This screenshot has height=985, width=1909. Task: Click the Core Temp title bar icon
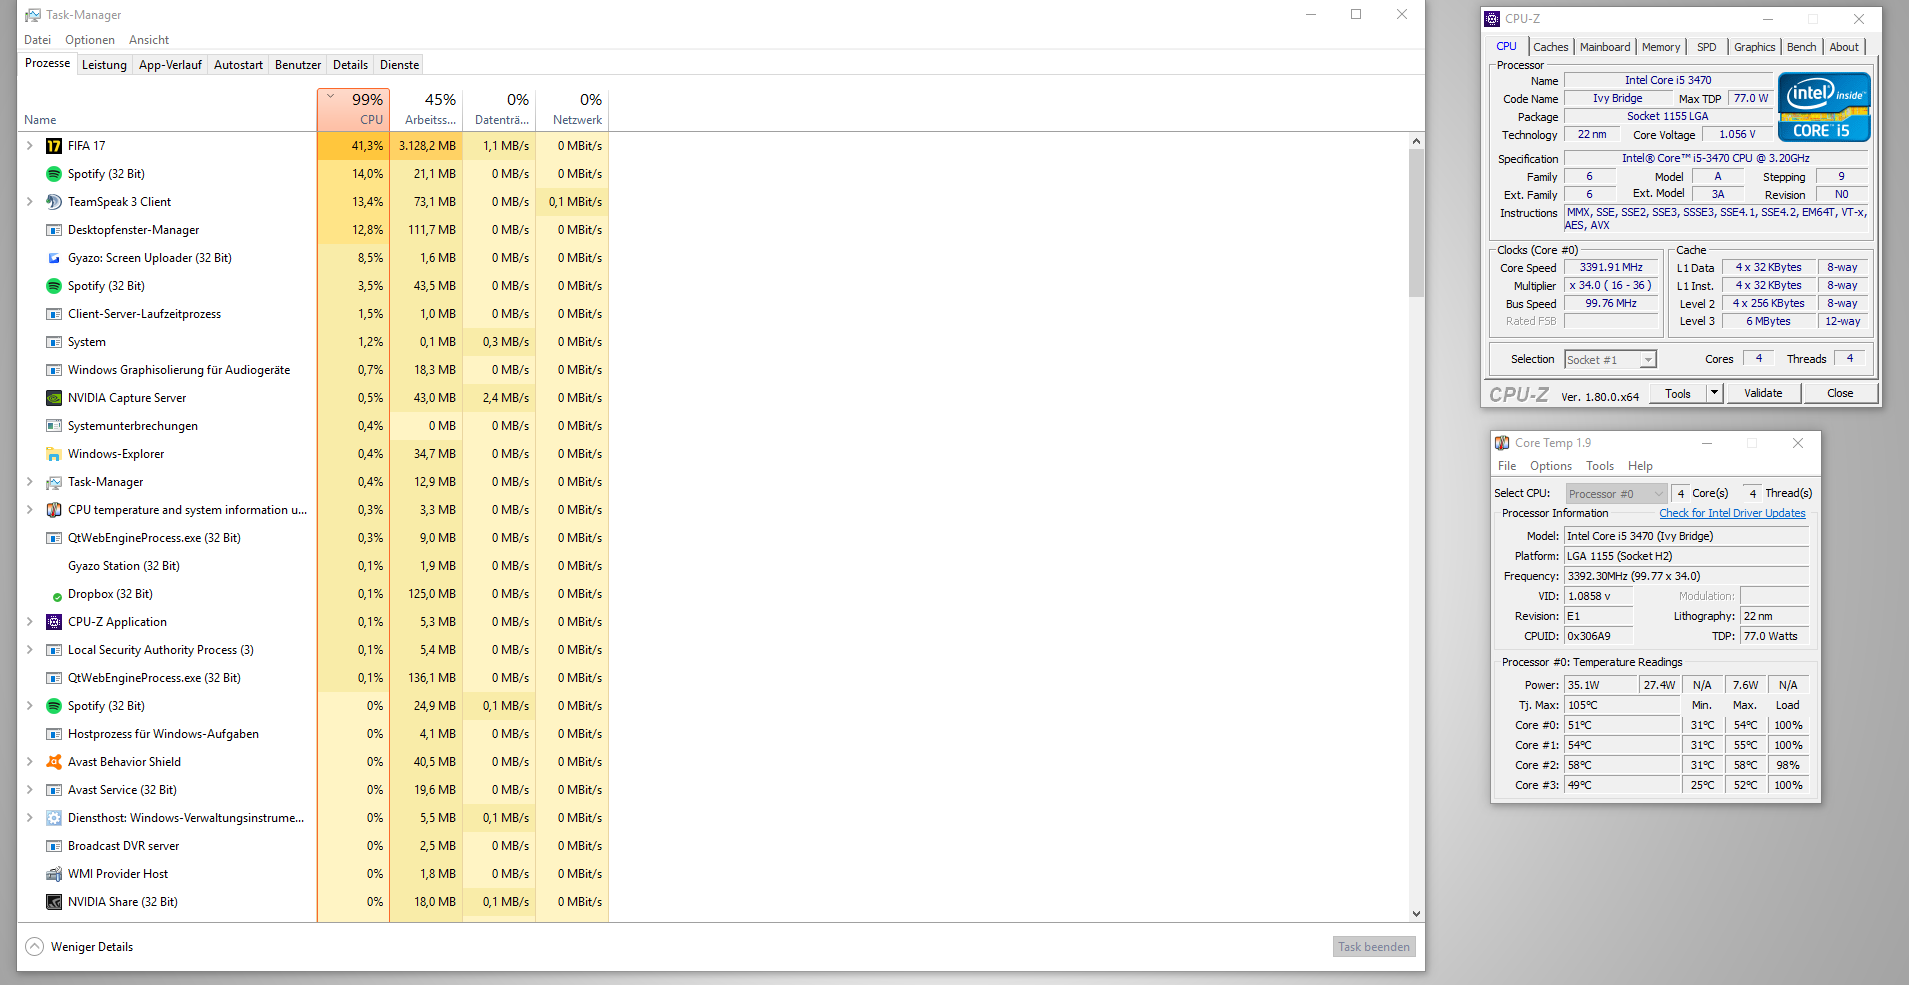(x=1502, y=443)
